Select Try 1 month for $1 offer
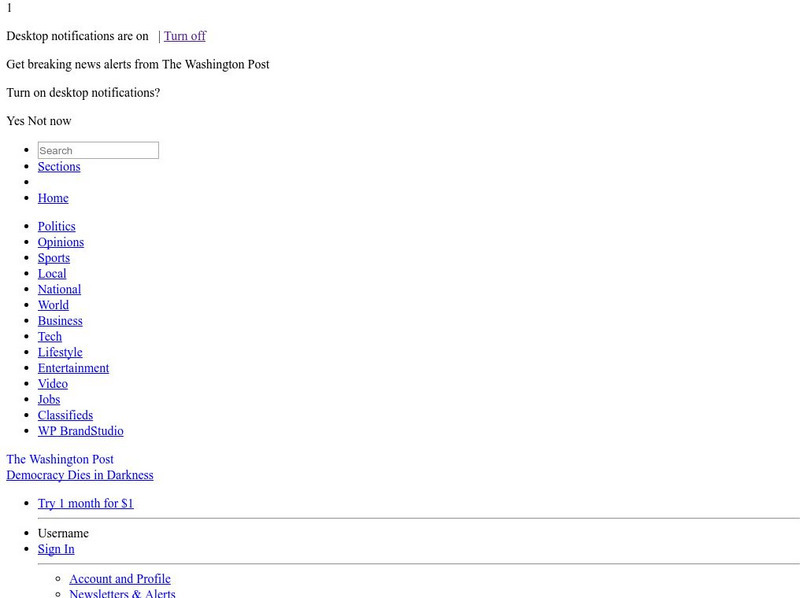This screenshot has width=800, height=598. pyautogui.click(x=86, y=504)
